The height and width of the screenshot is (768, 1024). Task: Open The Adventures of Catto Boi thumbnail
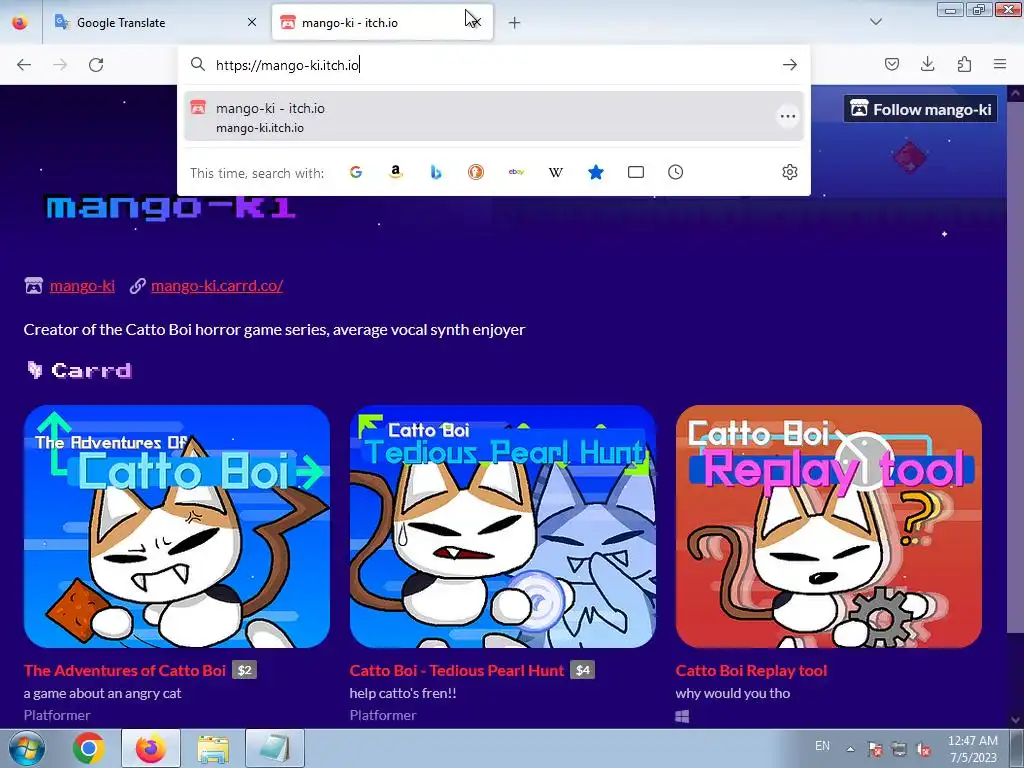(177, 526)
